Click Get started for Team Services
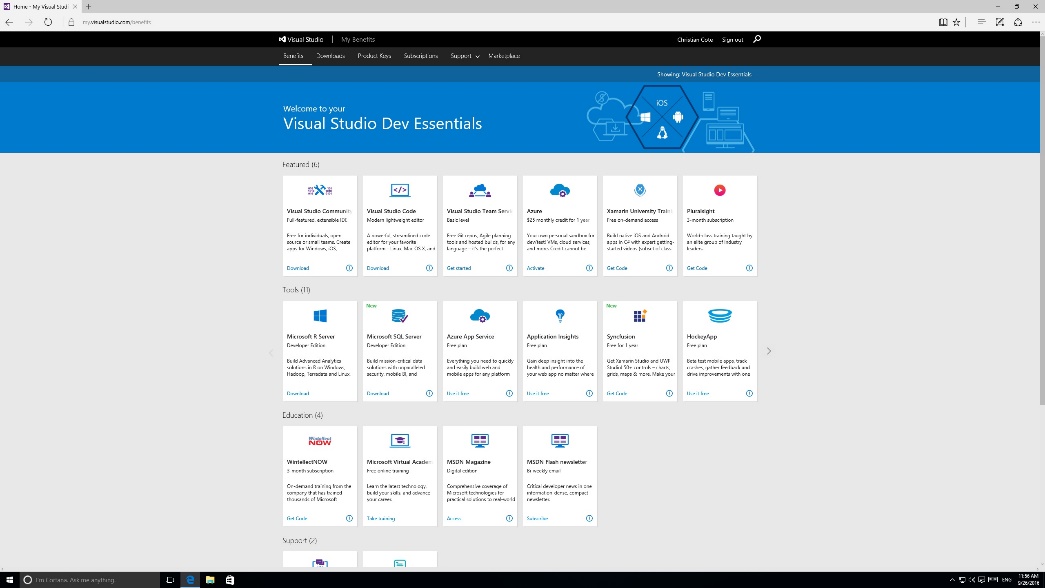This screenshot has height=588, width=1045. [459, 268]
